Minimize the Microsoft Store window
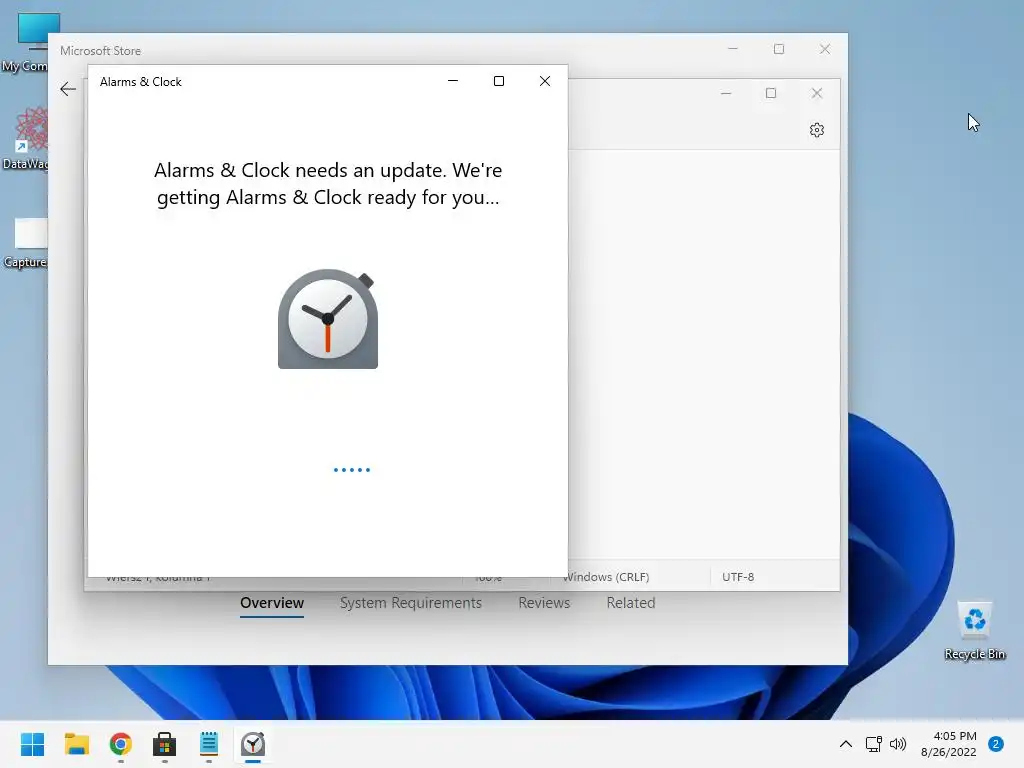1024x768 pixels. (x=733, y=49)
